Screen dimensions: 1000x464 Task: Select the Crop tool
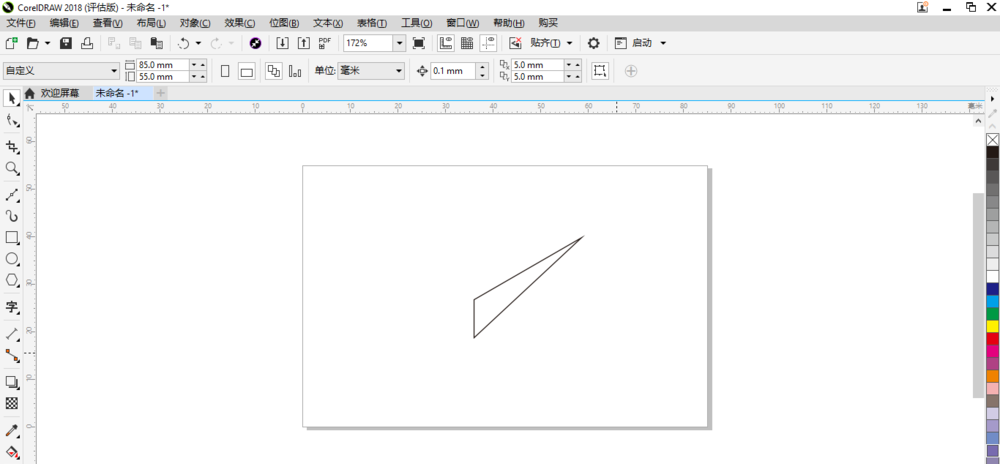[x=12, y=146]
